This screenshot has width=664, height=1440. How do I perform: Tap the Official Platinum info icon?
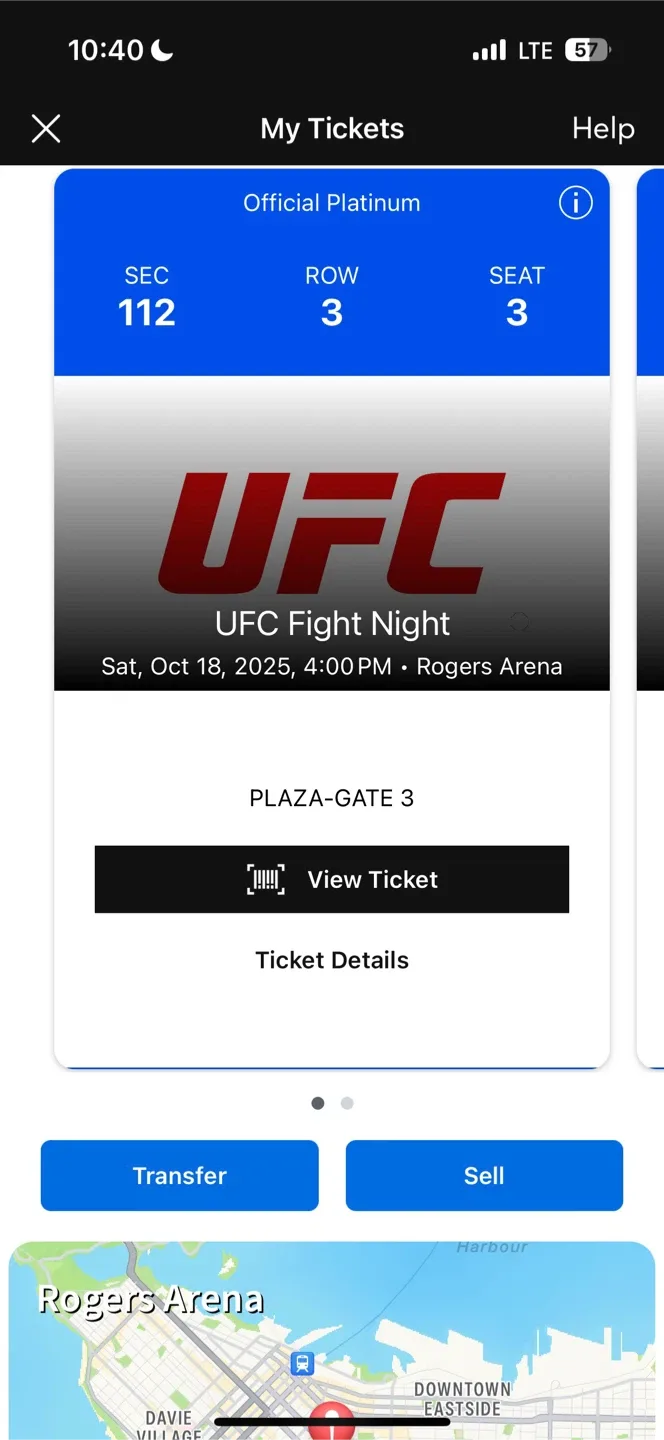[x=575, y=203]
